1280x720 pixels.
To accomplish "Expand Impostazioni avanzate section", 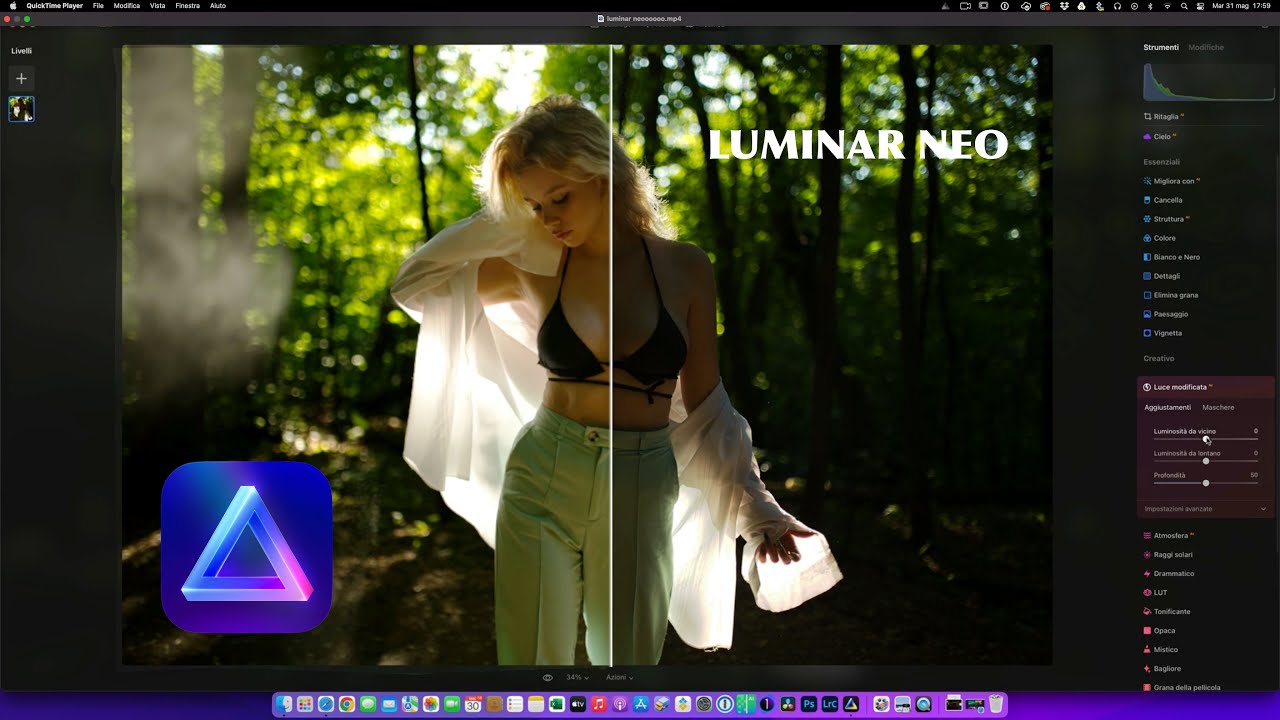I will pos(1206,509).
